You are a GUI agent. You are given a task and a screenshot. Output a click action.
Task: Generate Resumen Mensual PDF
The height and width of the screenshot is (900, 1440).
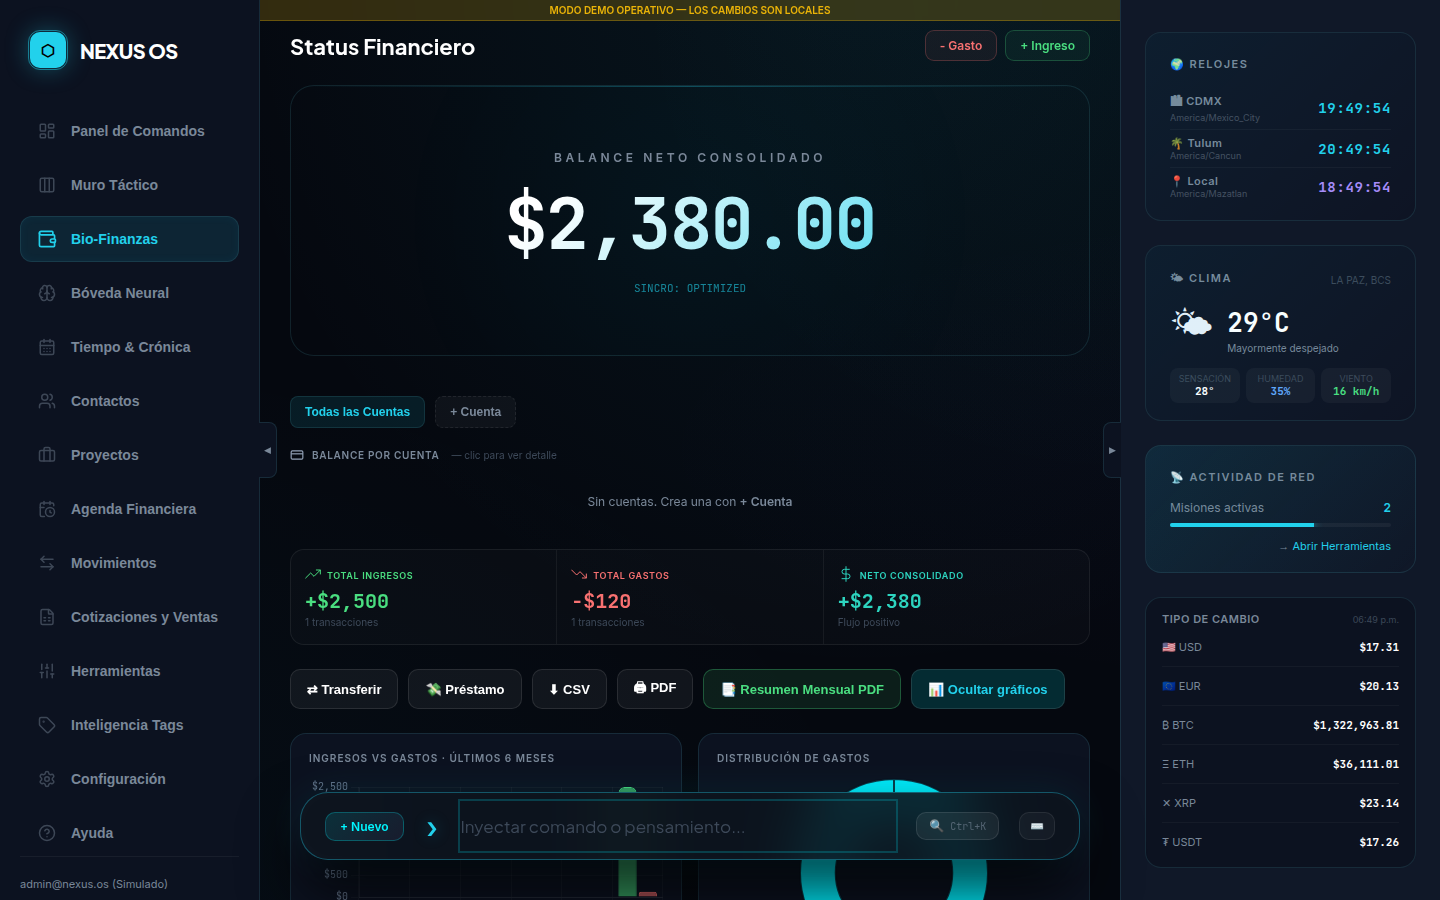(x=802, y=689)
